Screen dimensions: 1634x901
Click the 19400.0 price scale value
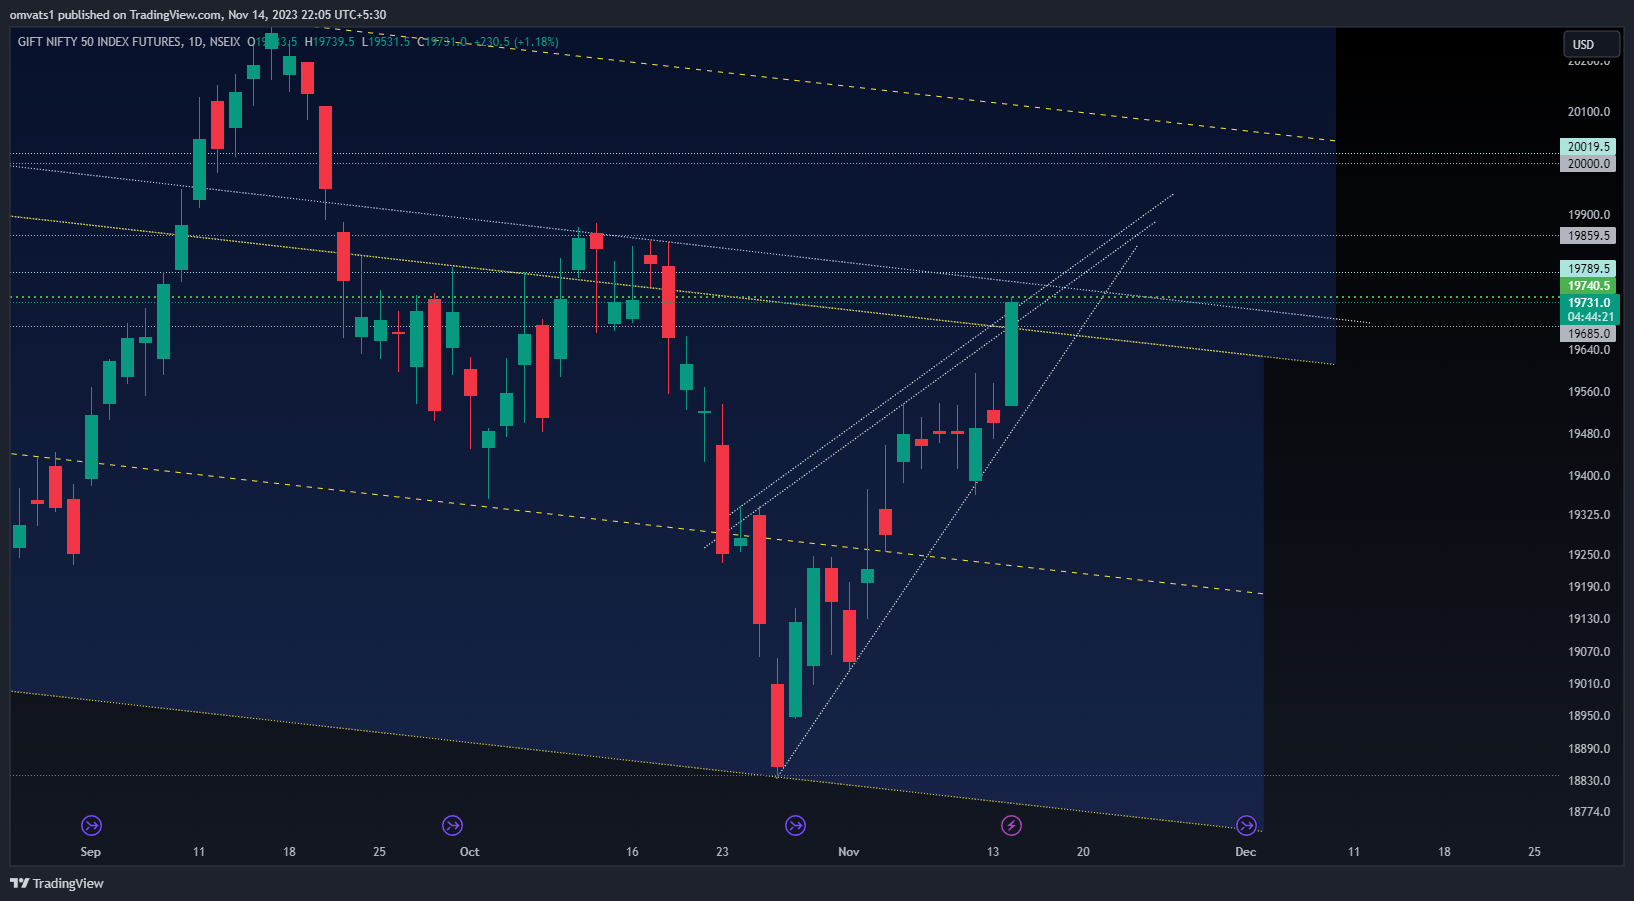1589,476
